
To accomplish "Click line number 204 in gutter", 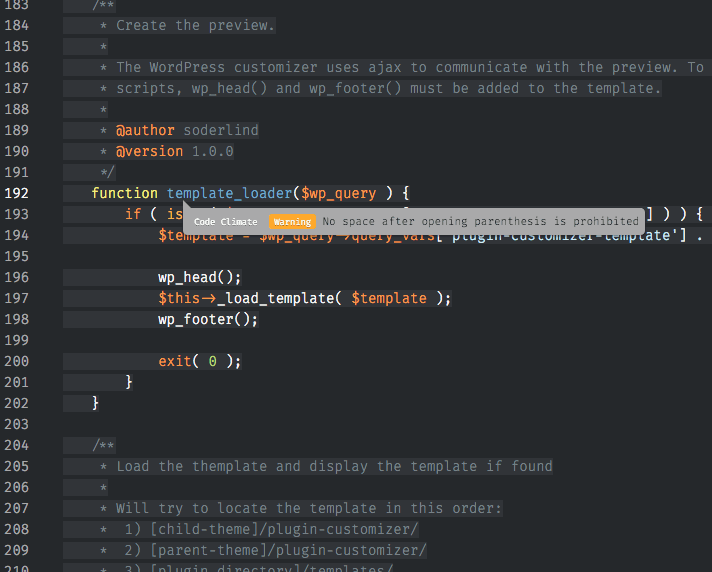I will tap(17, 445).
